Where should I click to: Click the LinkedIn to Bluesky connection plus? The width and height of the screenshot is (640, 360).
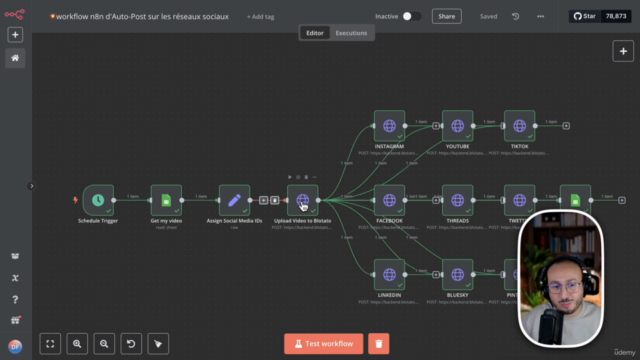[436, 274]
